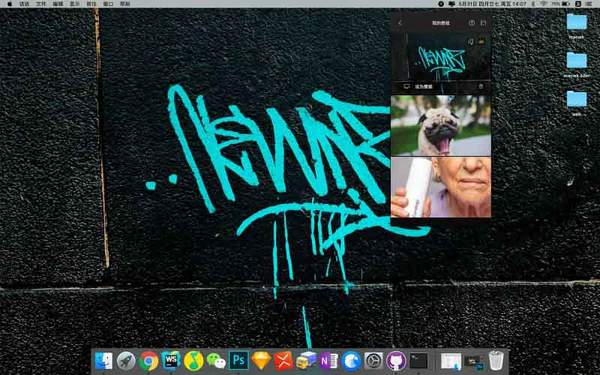Select the pug dog photo thumbnail
This screenshot has width=600, height=375.
click(441, 125)
